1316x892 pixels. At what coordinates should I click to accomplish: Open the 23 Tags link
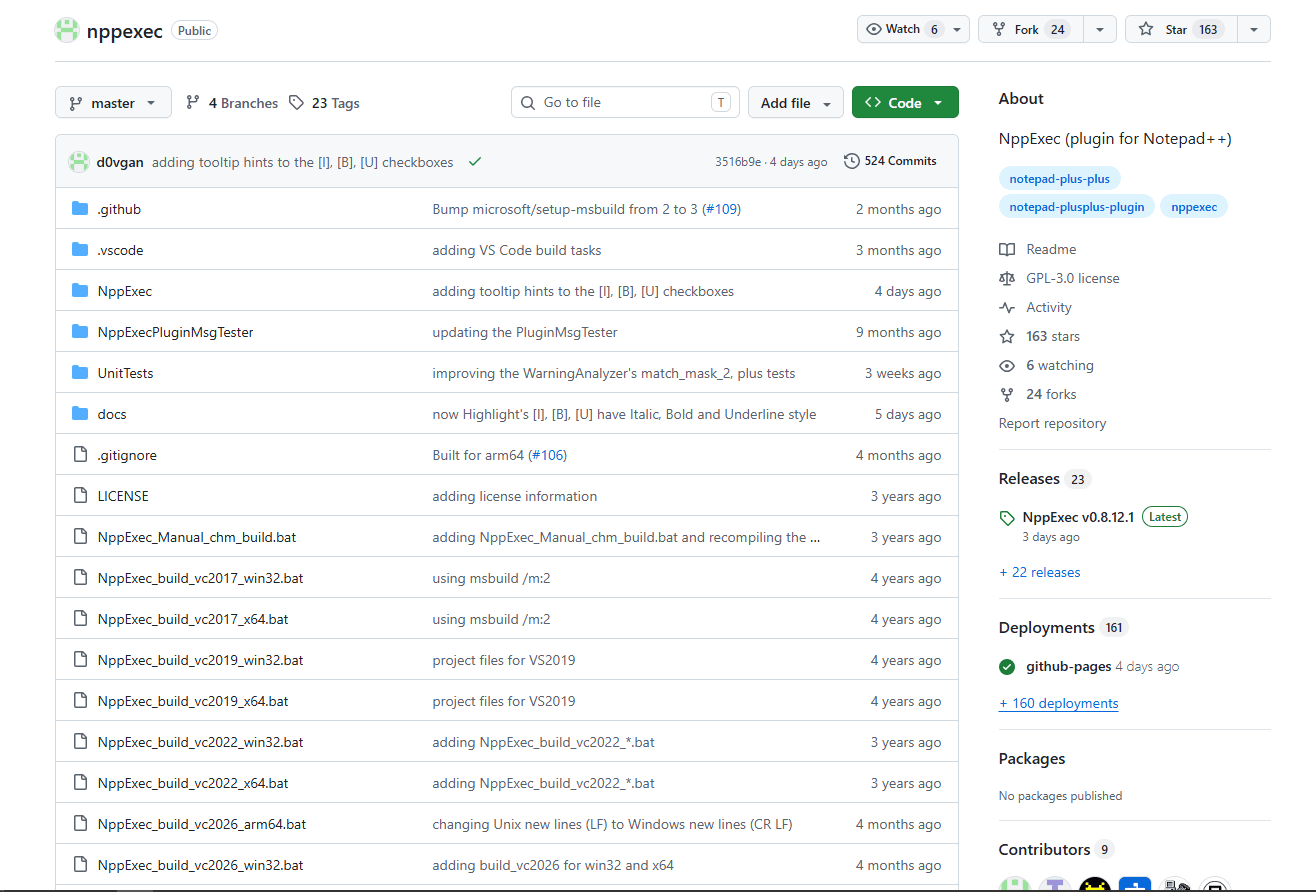[325, 103]
